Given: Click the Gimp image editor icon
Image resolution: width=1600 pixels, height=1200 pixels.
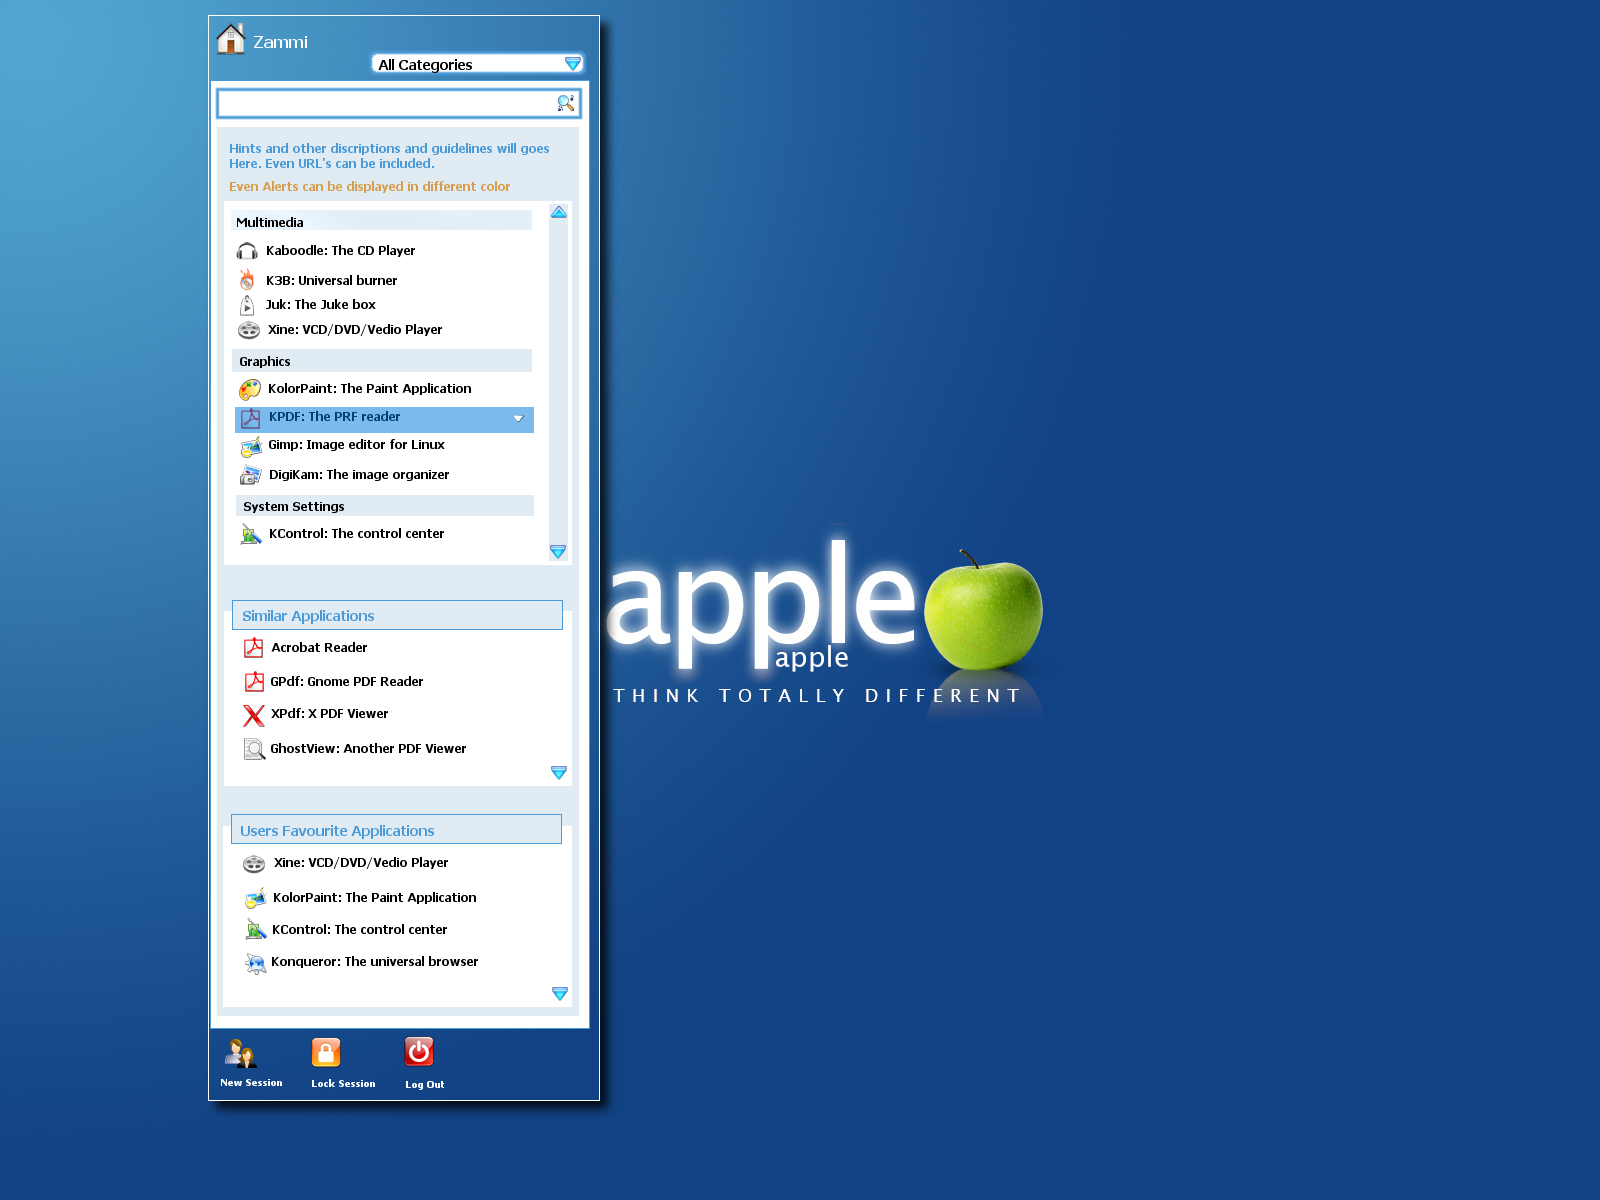Looking at the screenshot, I should tap(251, 446).
